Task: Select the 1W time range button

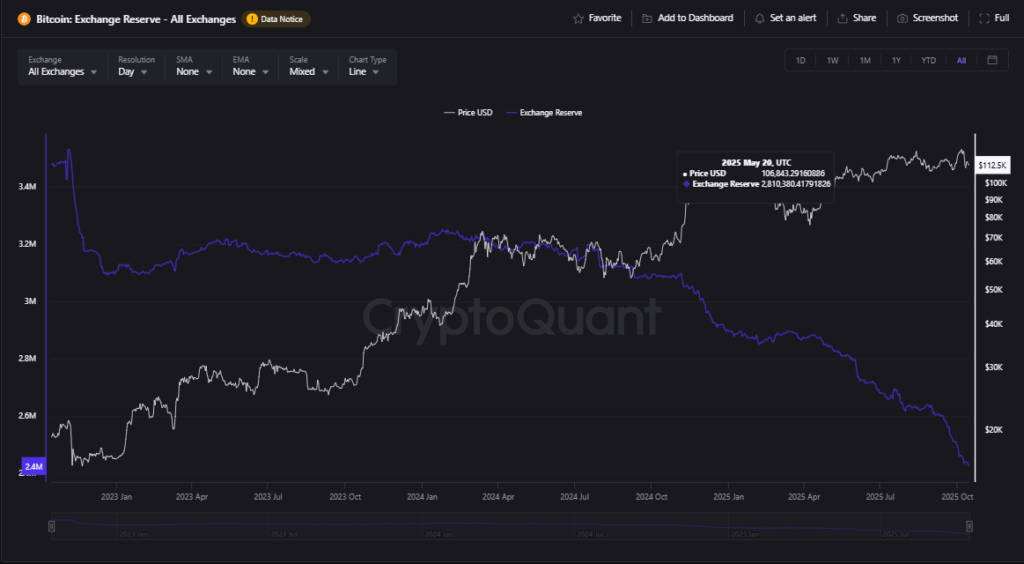Action: (x=832, y=60)
